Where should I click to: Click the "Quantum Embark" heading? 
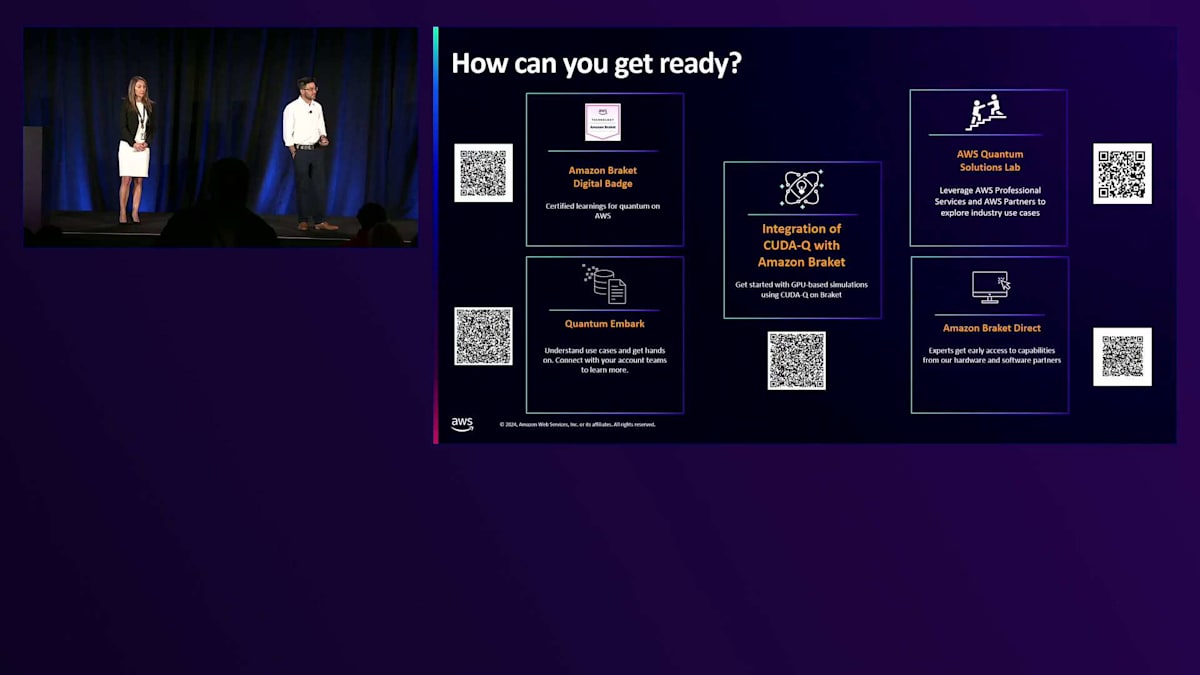pyautogui.click(x=604, y=324)
